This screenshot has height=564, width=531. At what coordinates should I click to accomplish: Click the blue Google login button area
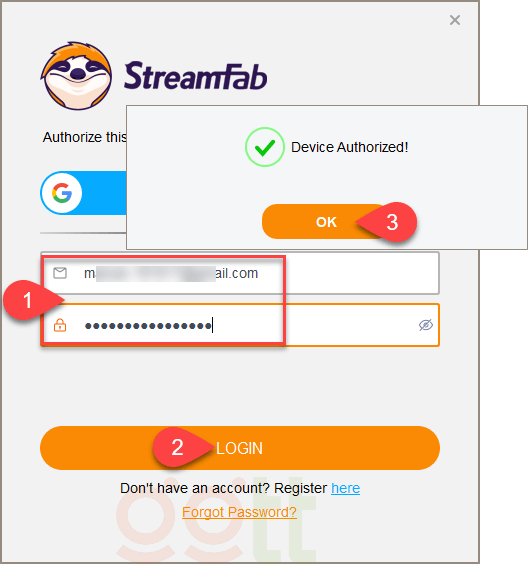[x=83, y=193]
